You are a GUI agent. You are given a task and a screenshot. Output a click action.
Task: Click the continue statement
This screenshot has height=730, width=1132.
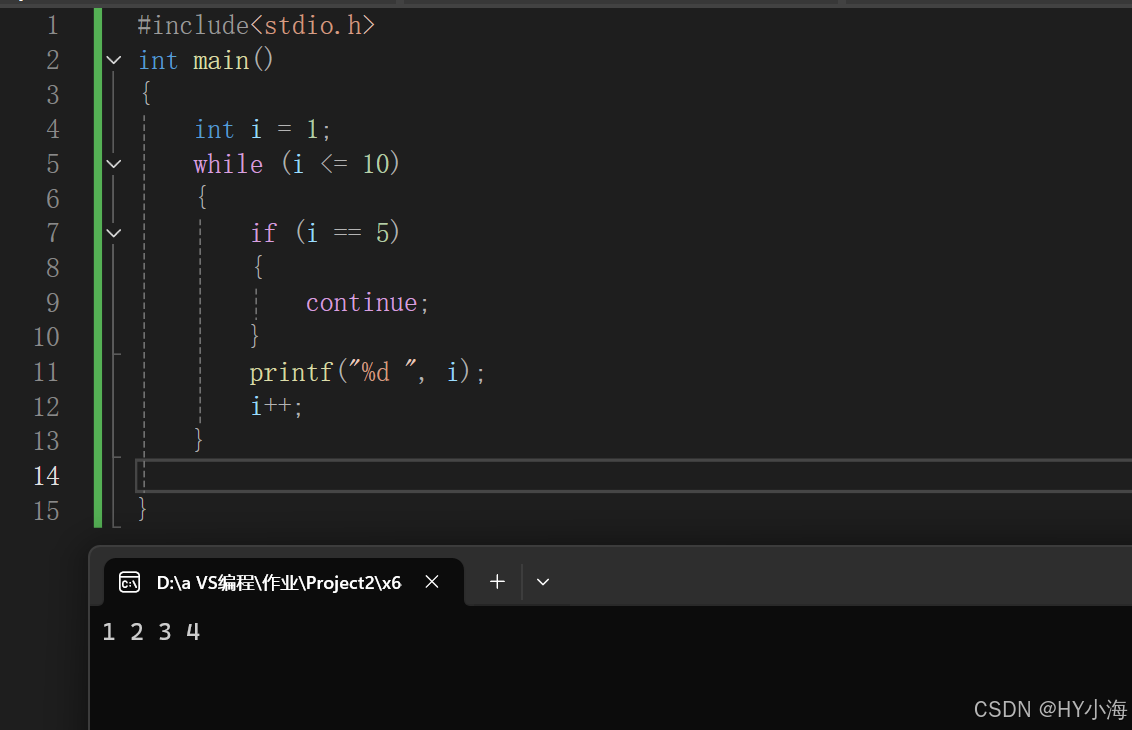(x=367, y=303)
